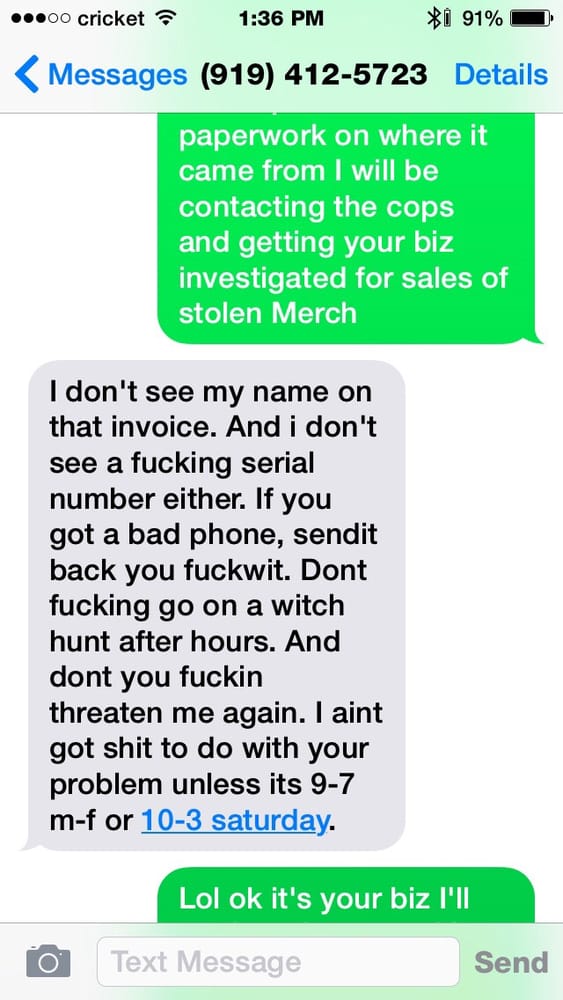The height and width of the screenshot is (1000, 563).
Task: Focus the Text Message input field
Action: pos(278,962)
